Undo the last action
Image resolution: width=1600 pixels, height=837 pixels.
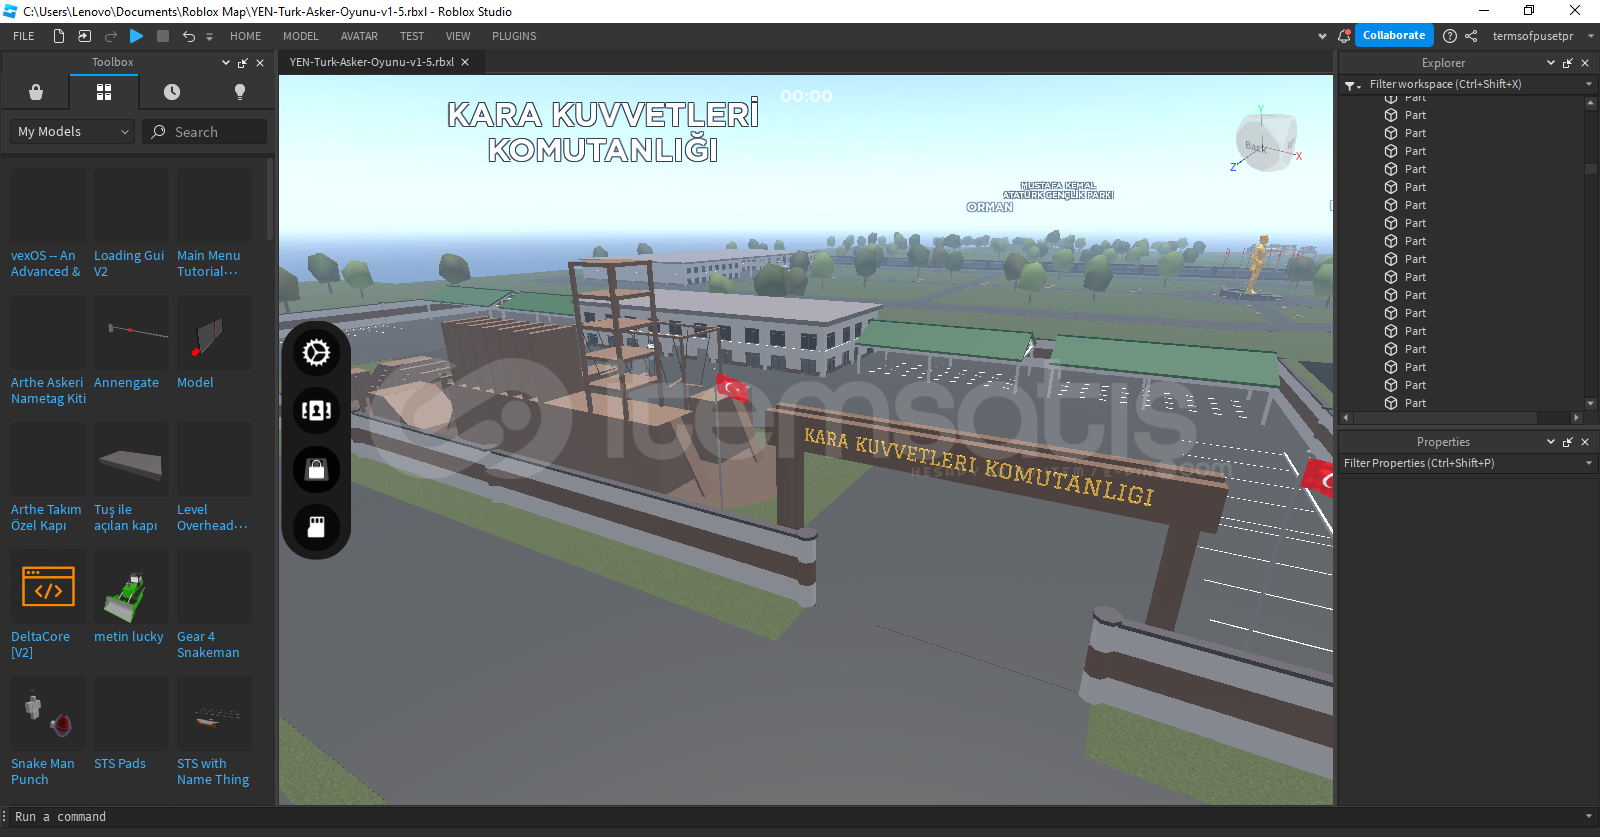pos(189,36)
